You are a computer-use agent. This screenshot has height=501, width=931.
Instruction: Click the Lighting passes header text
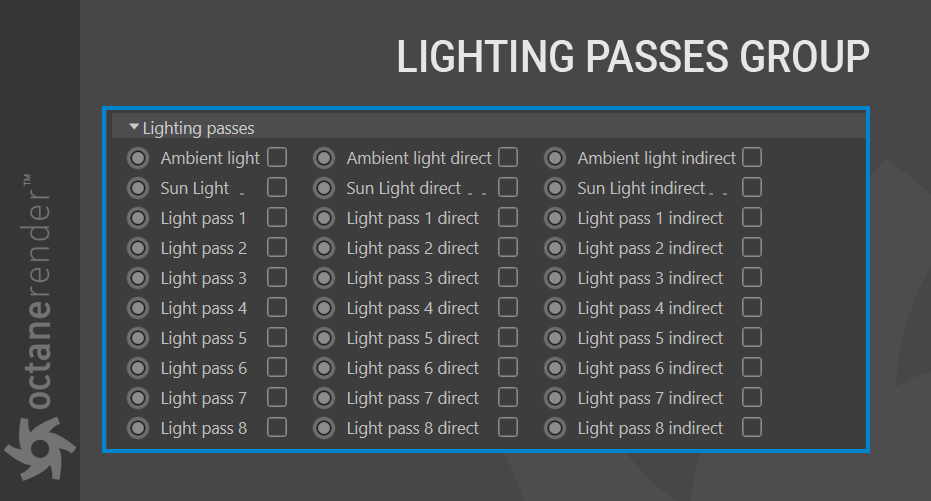[198, 128]
